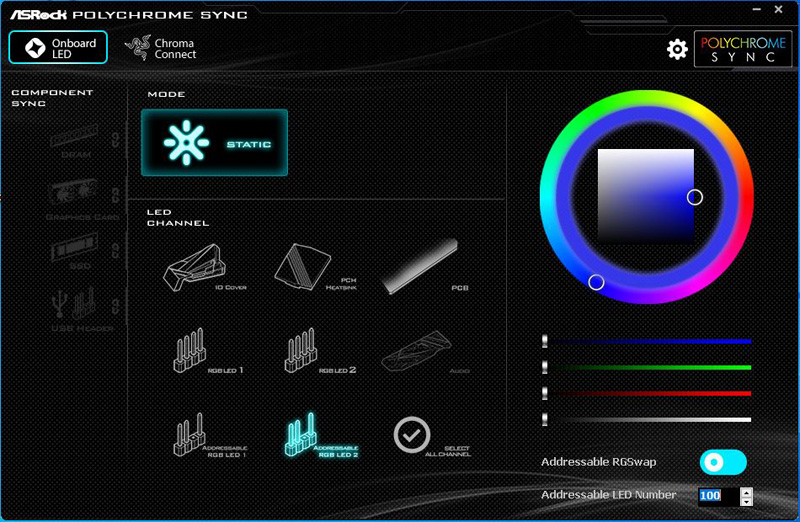Click the DRAM component sync icon
The width and height of the screenshot is (800, 522).
[74, 138]
